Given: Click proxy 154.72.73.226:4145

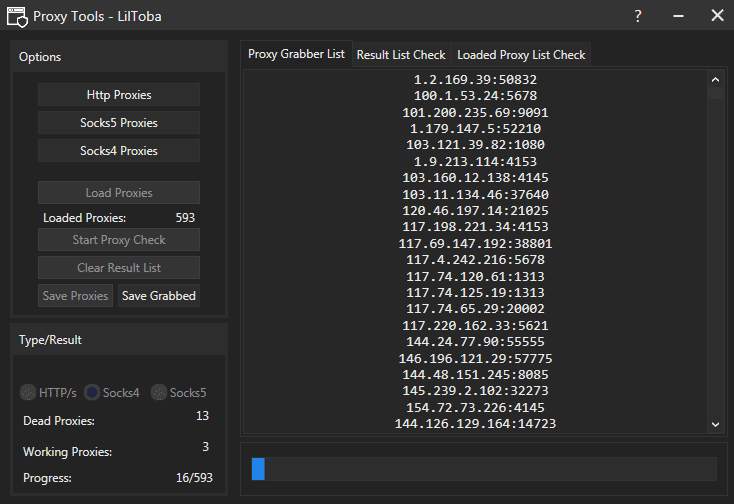Looking at the screenshot, I should tap(475, 408).
